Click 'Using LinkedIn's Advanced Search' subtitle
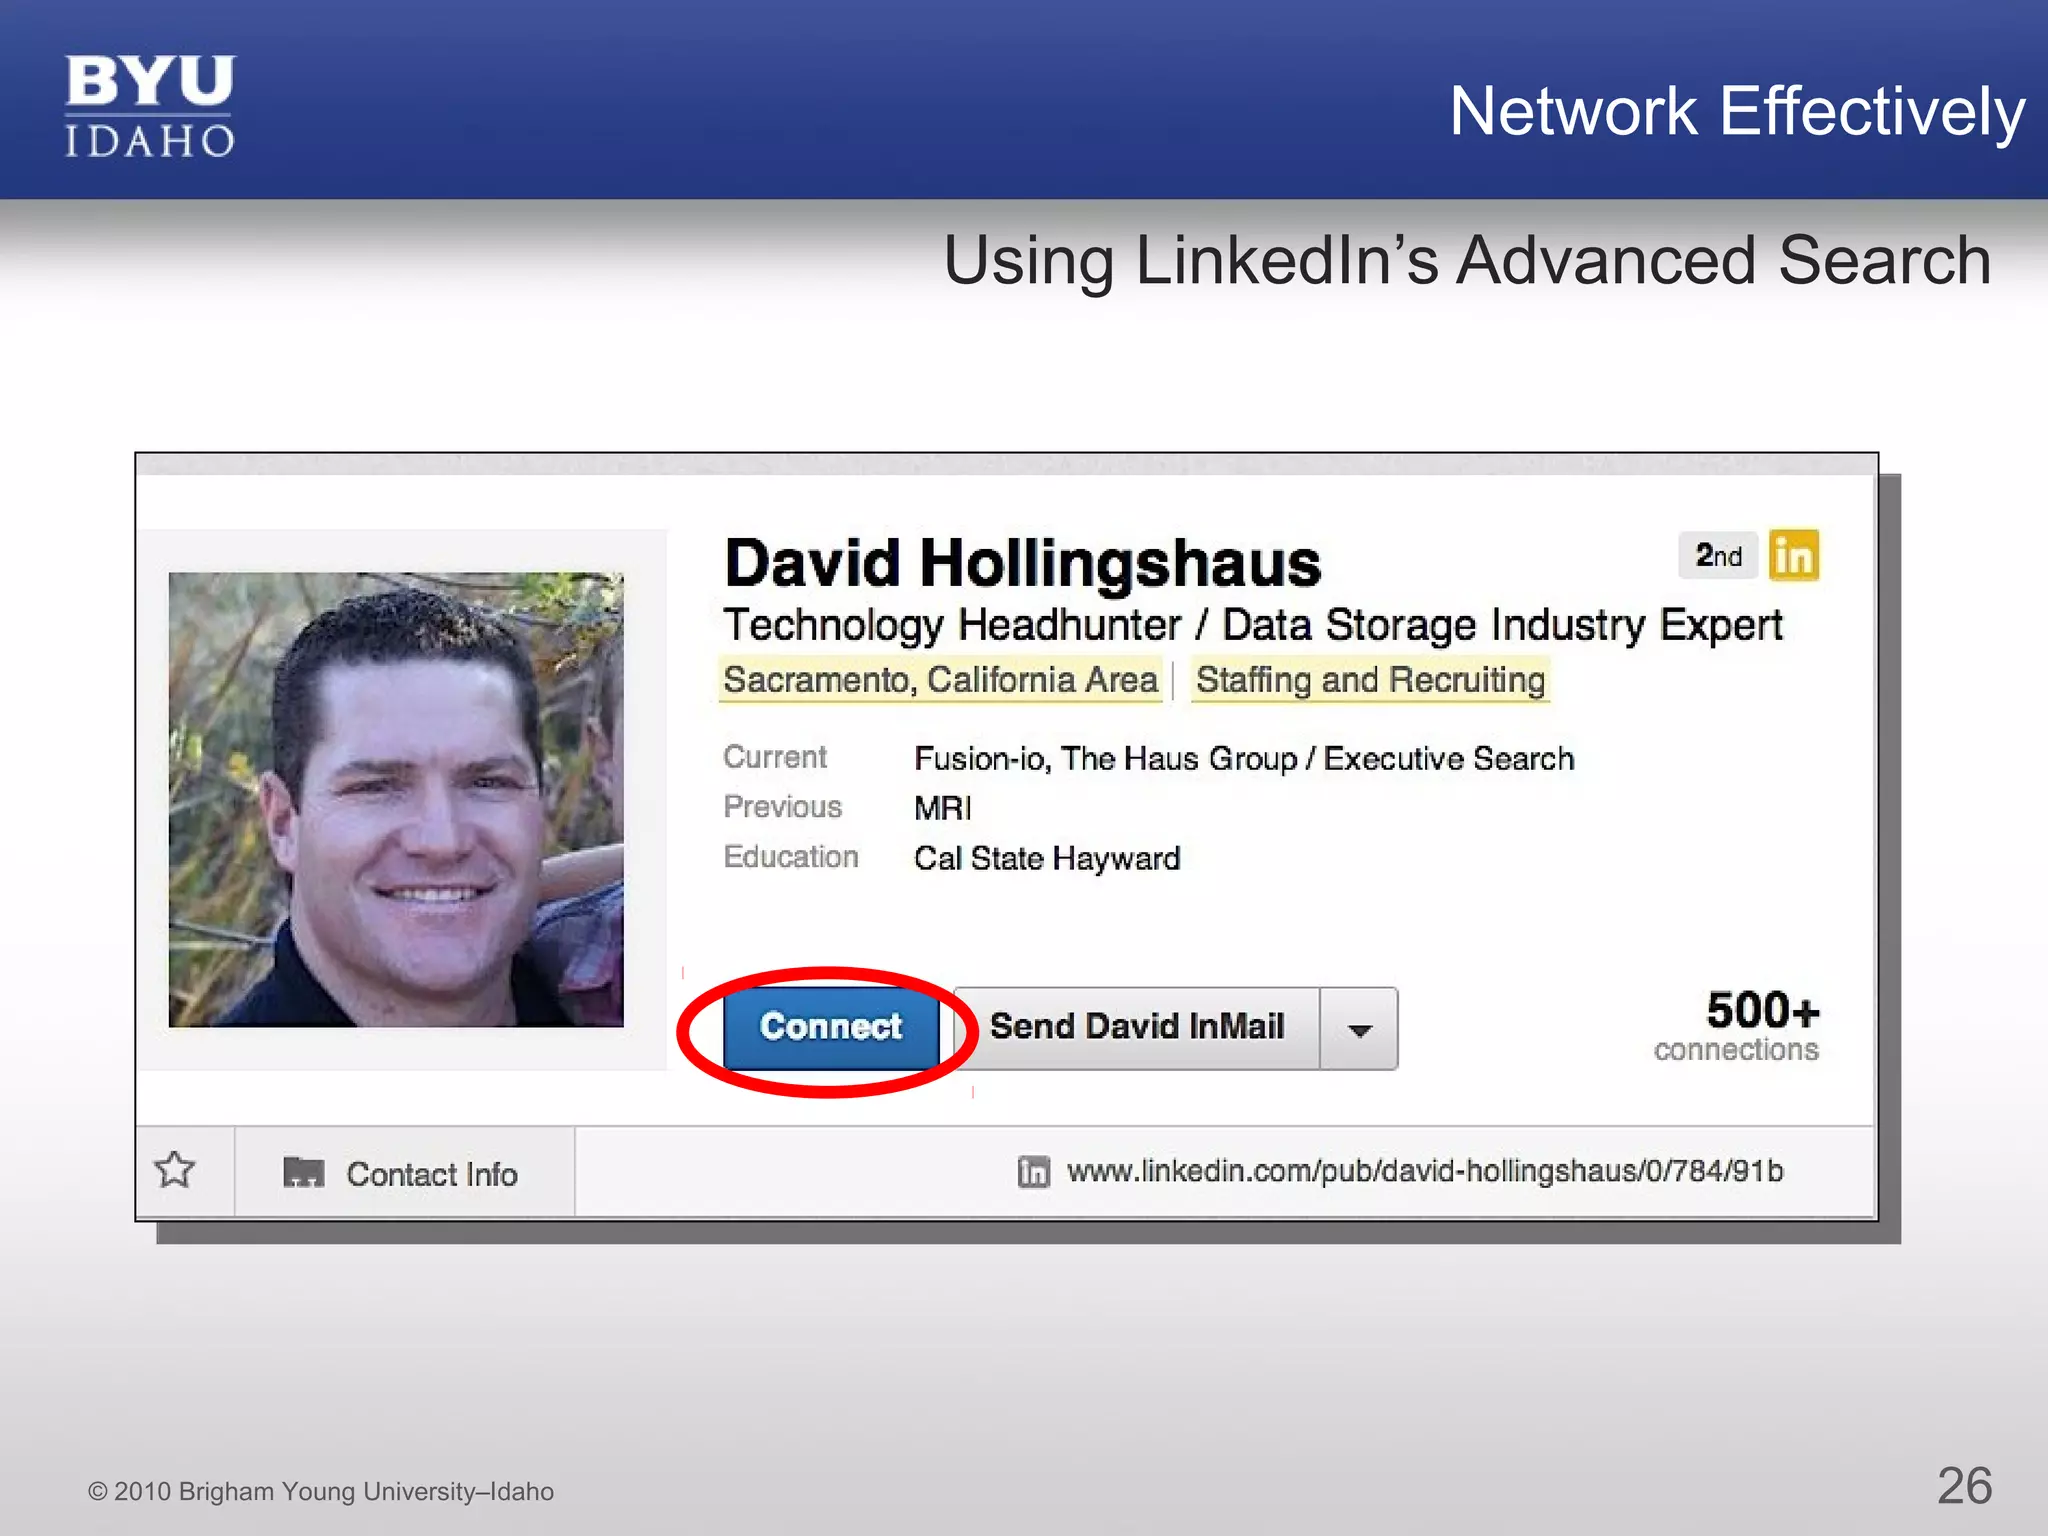Image resolution: width=2048 pixels, height=1536 pixels. 1467,260
